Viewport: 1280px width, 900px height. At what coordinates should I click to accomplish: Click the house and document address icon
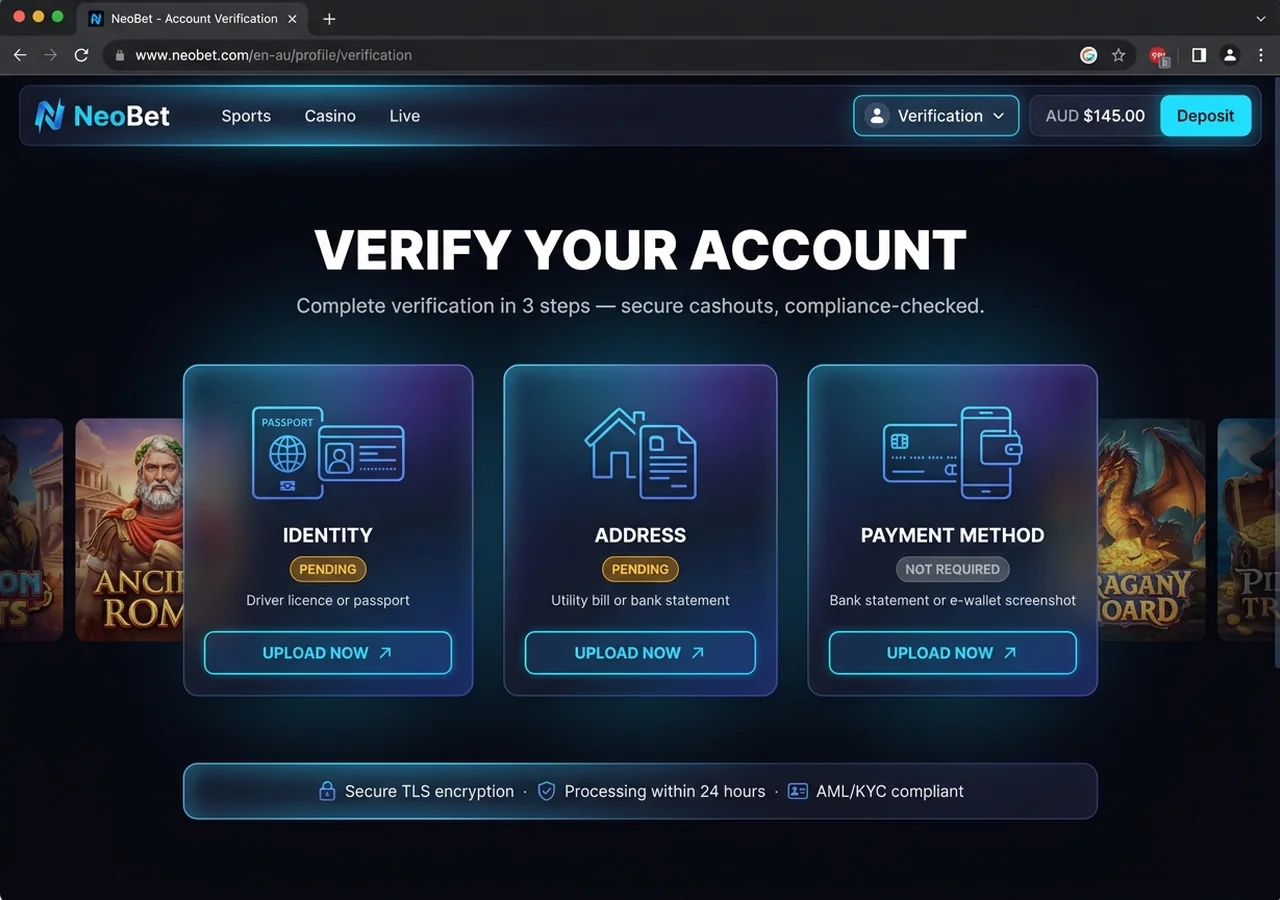point(640,452)
